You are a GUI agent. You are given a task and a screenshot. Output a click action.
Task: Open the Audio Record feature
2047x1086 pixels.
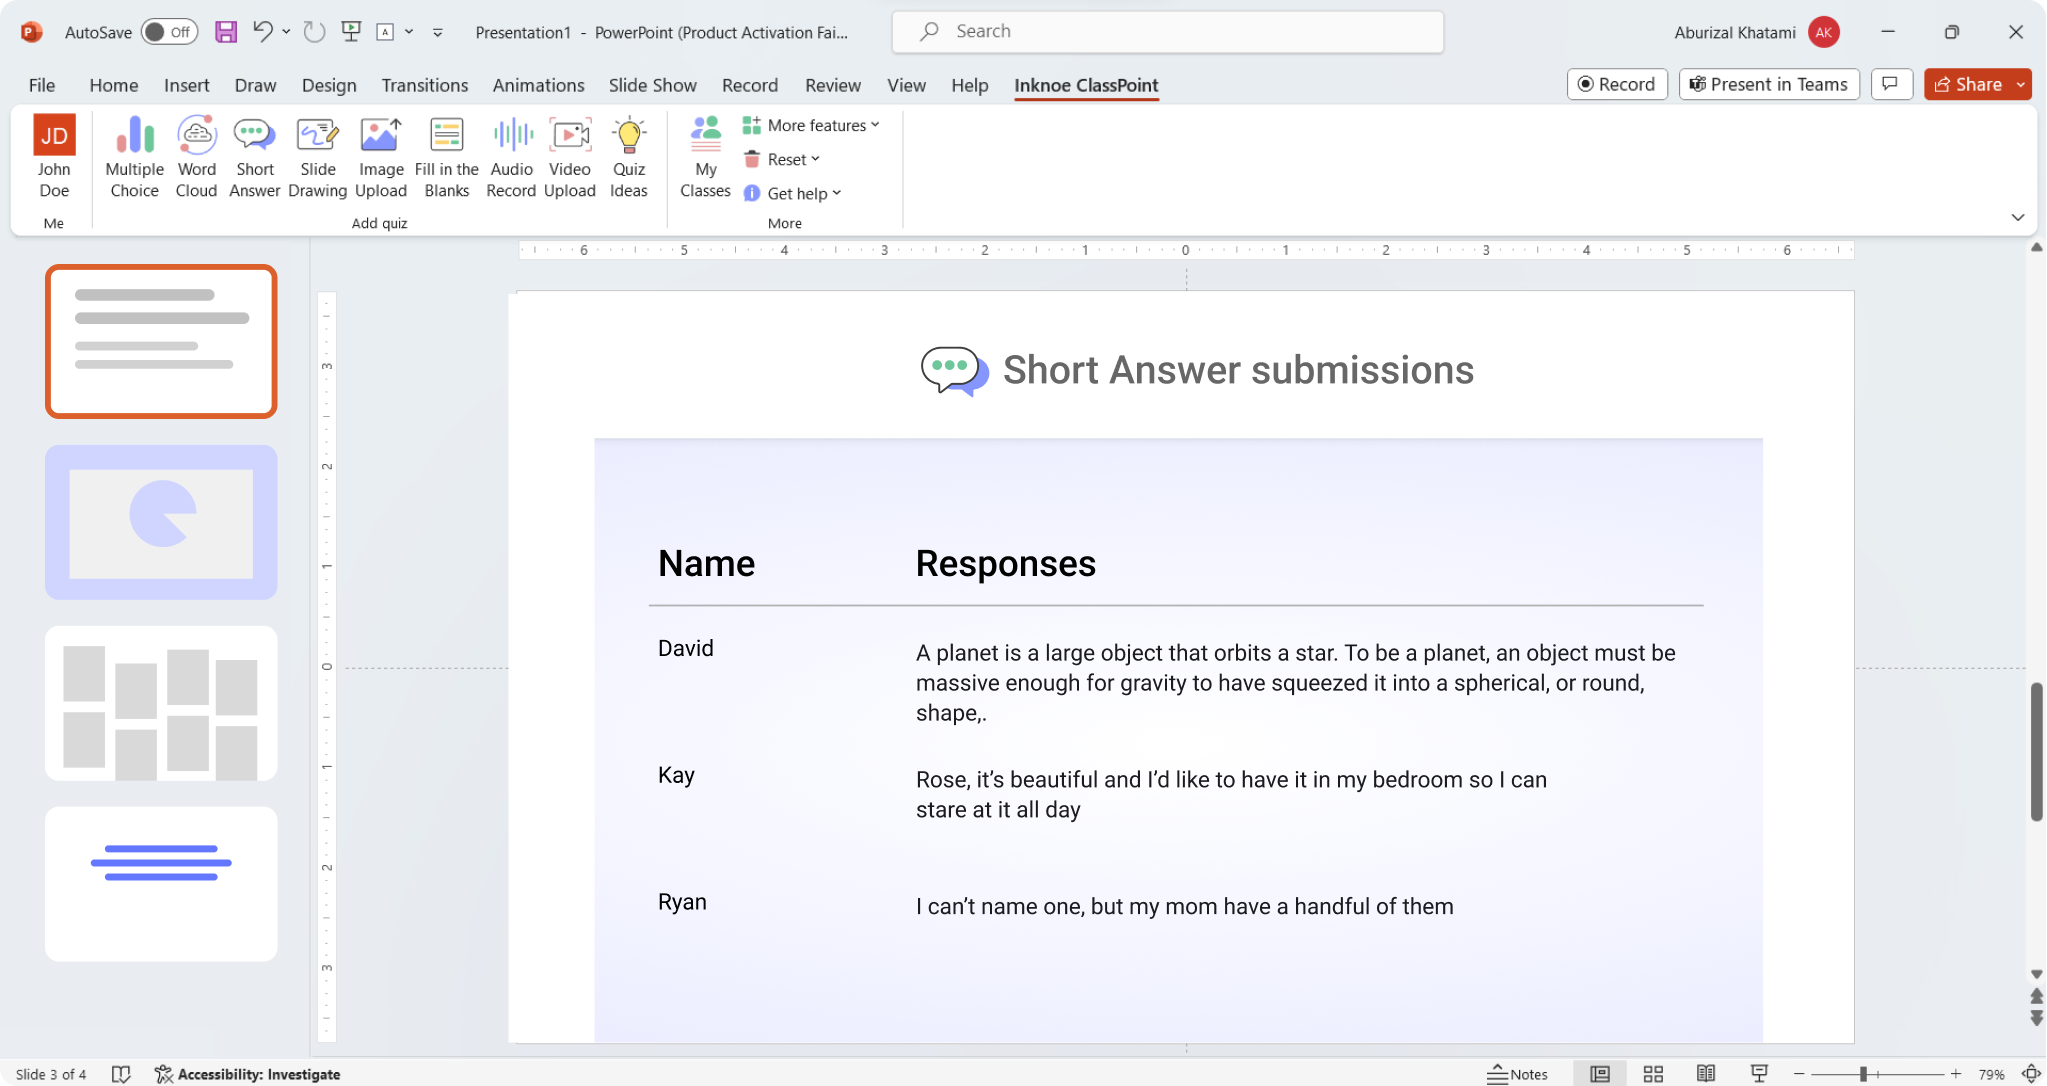tap(510, 155)
